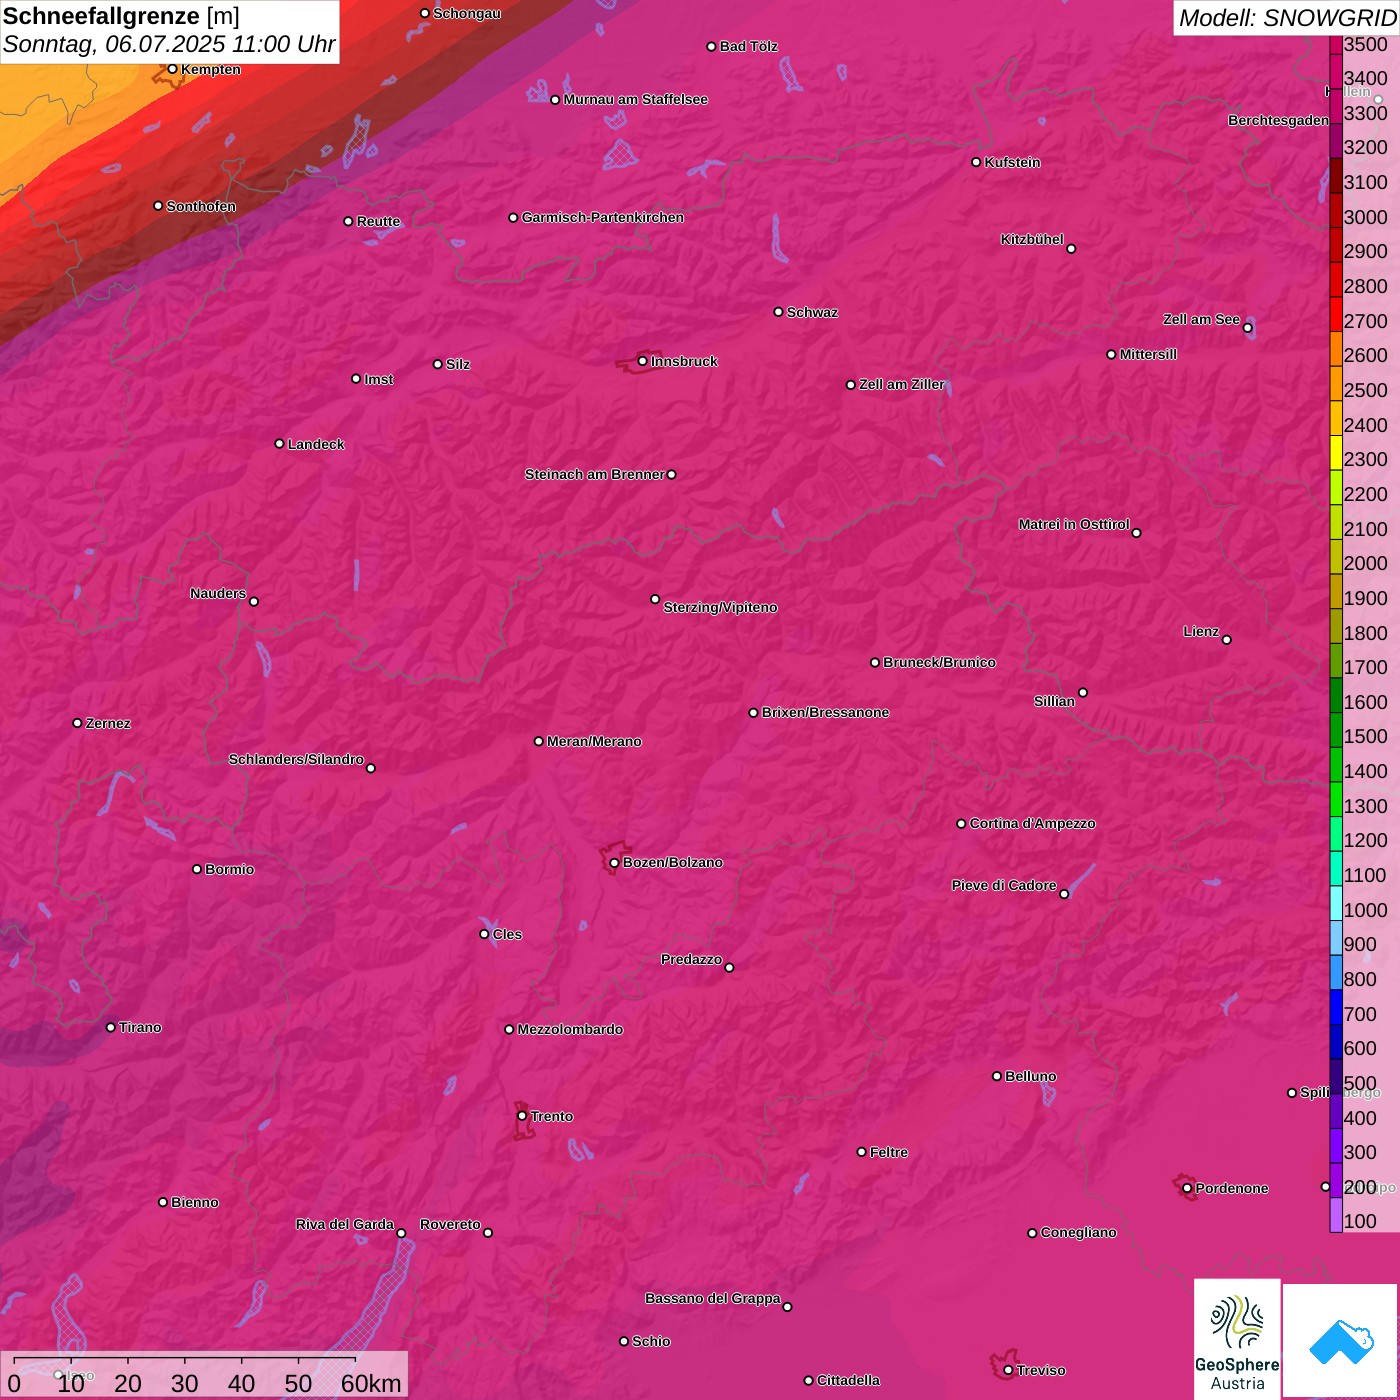The image size is (1400, 1400).
Task: Click the Lienz city marker
Action: tap(1227, 640)
